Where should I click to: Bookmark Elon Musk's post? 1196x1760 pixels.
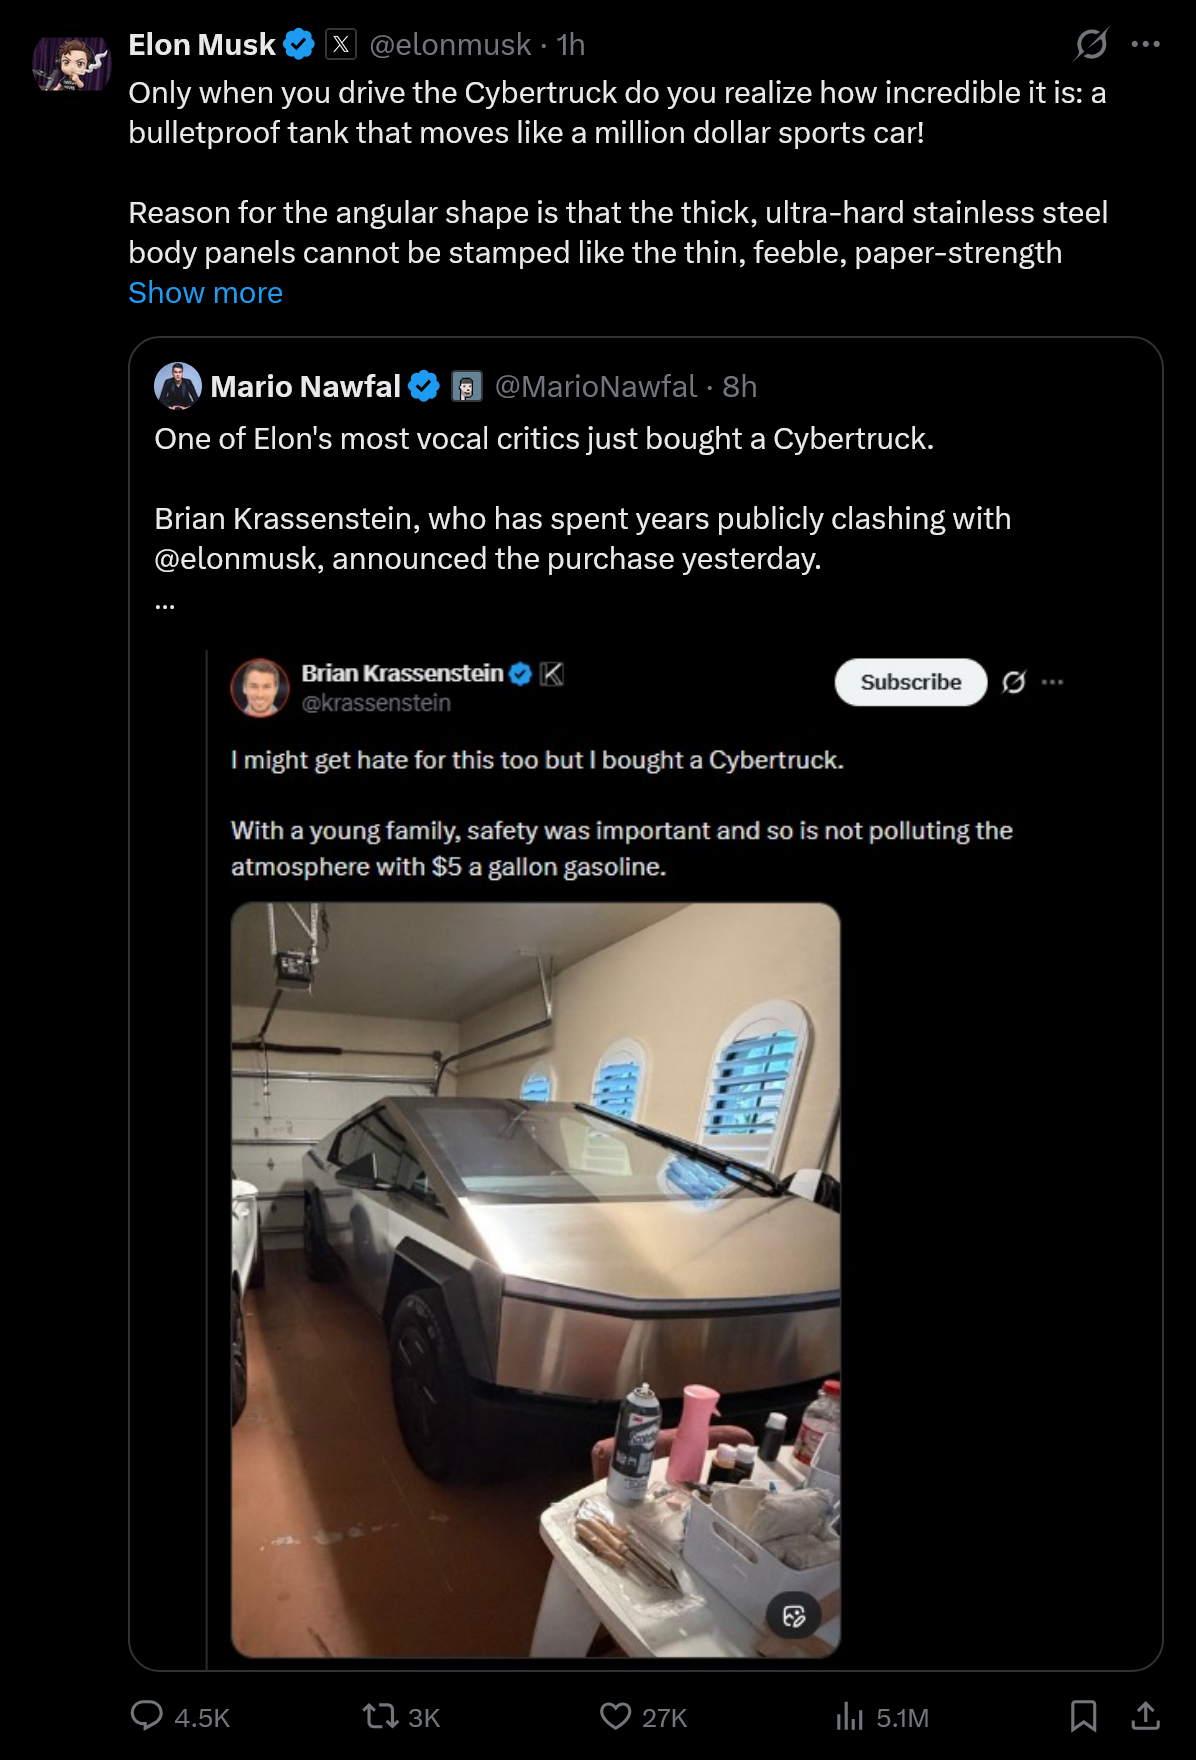coord(1083,1716)
